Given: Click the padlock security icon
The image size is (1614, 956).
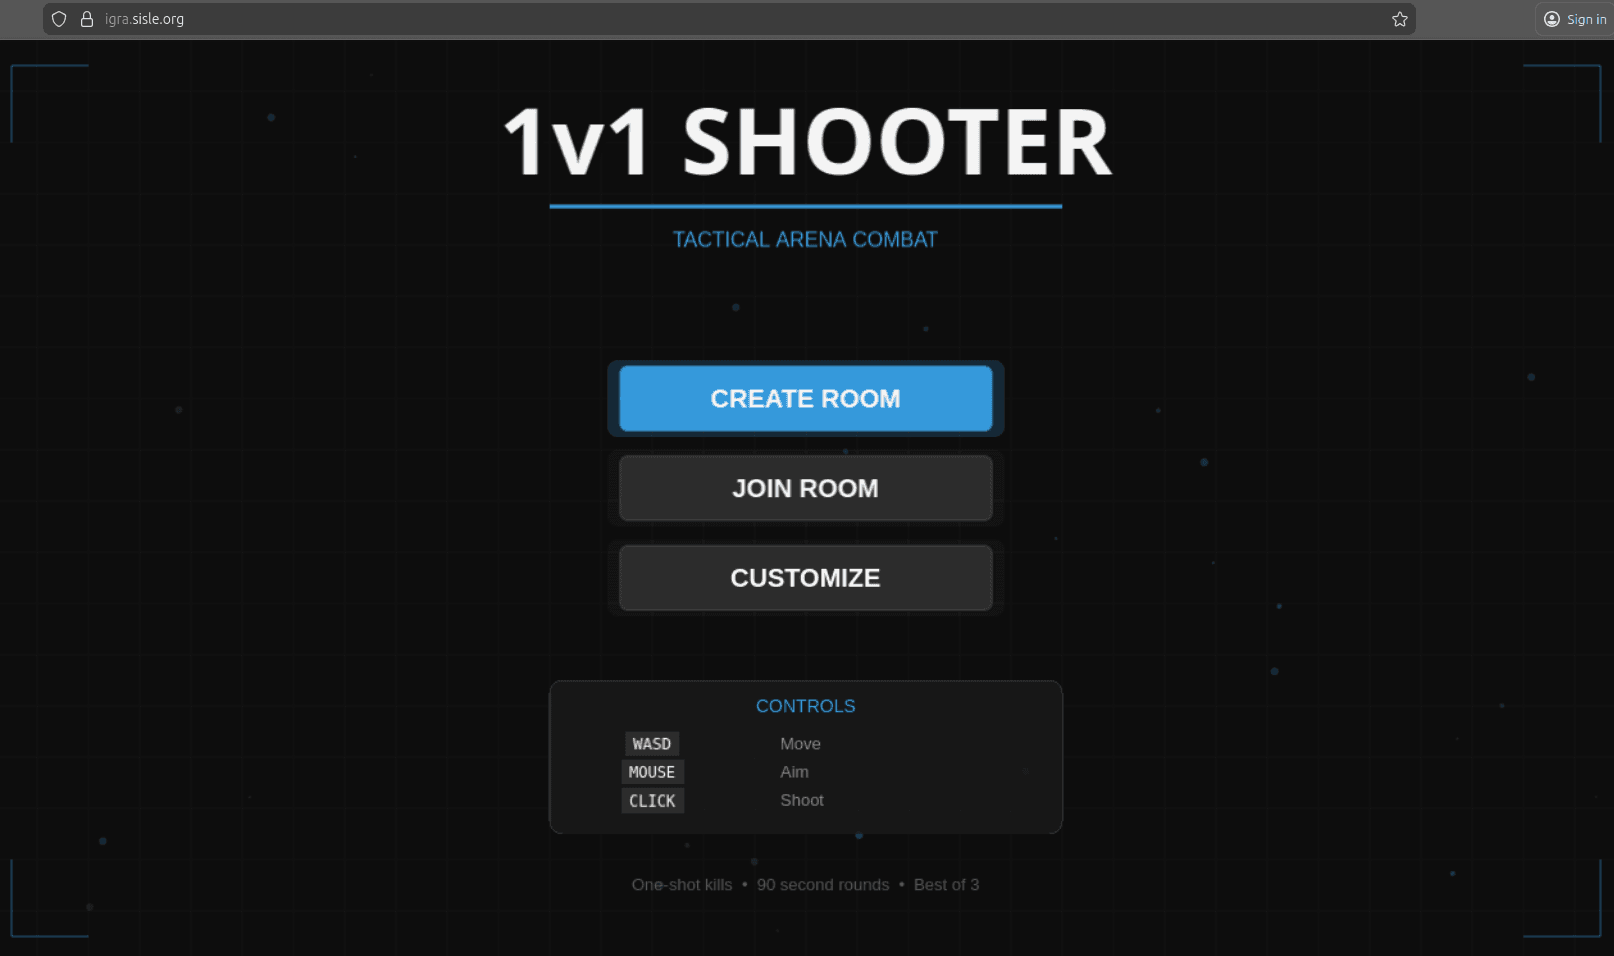Looking at the screenshot, I should click(86, 18).
